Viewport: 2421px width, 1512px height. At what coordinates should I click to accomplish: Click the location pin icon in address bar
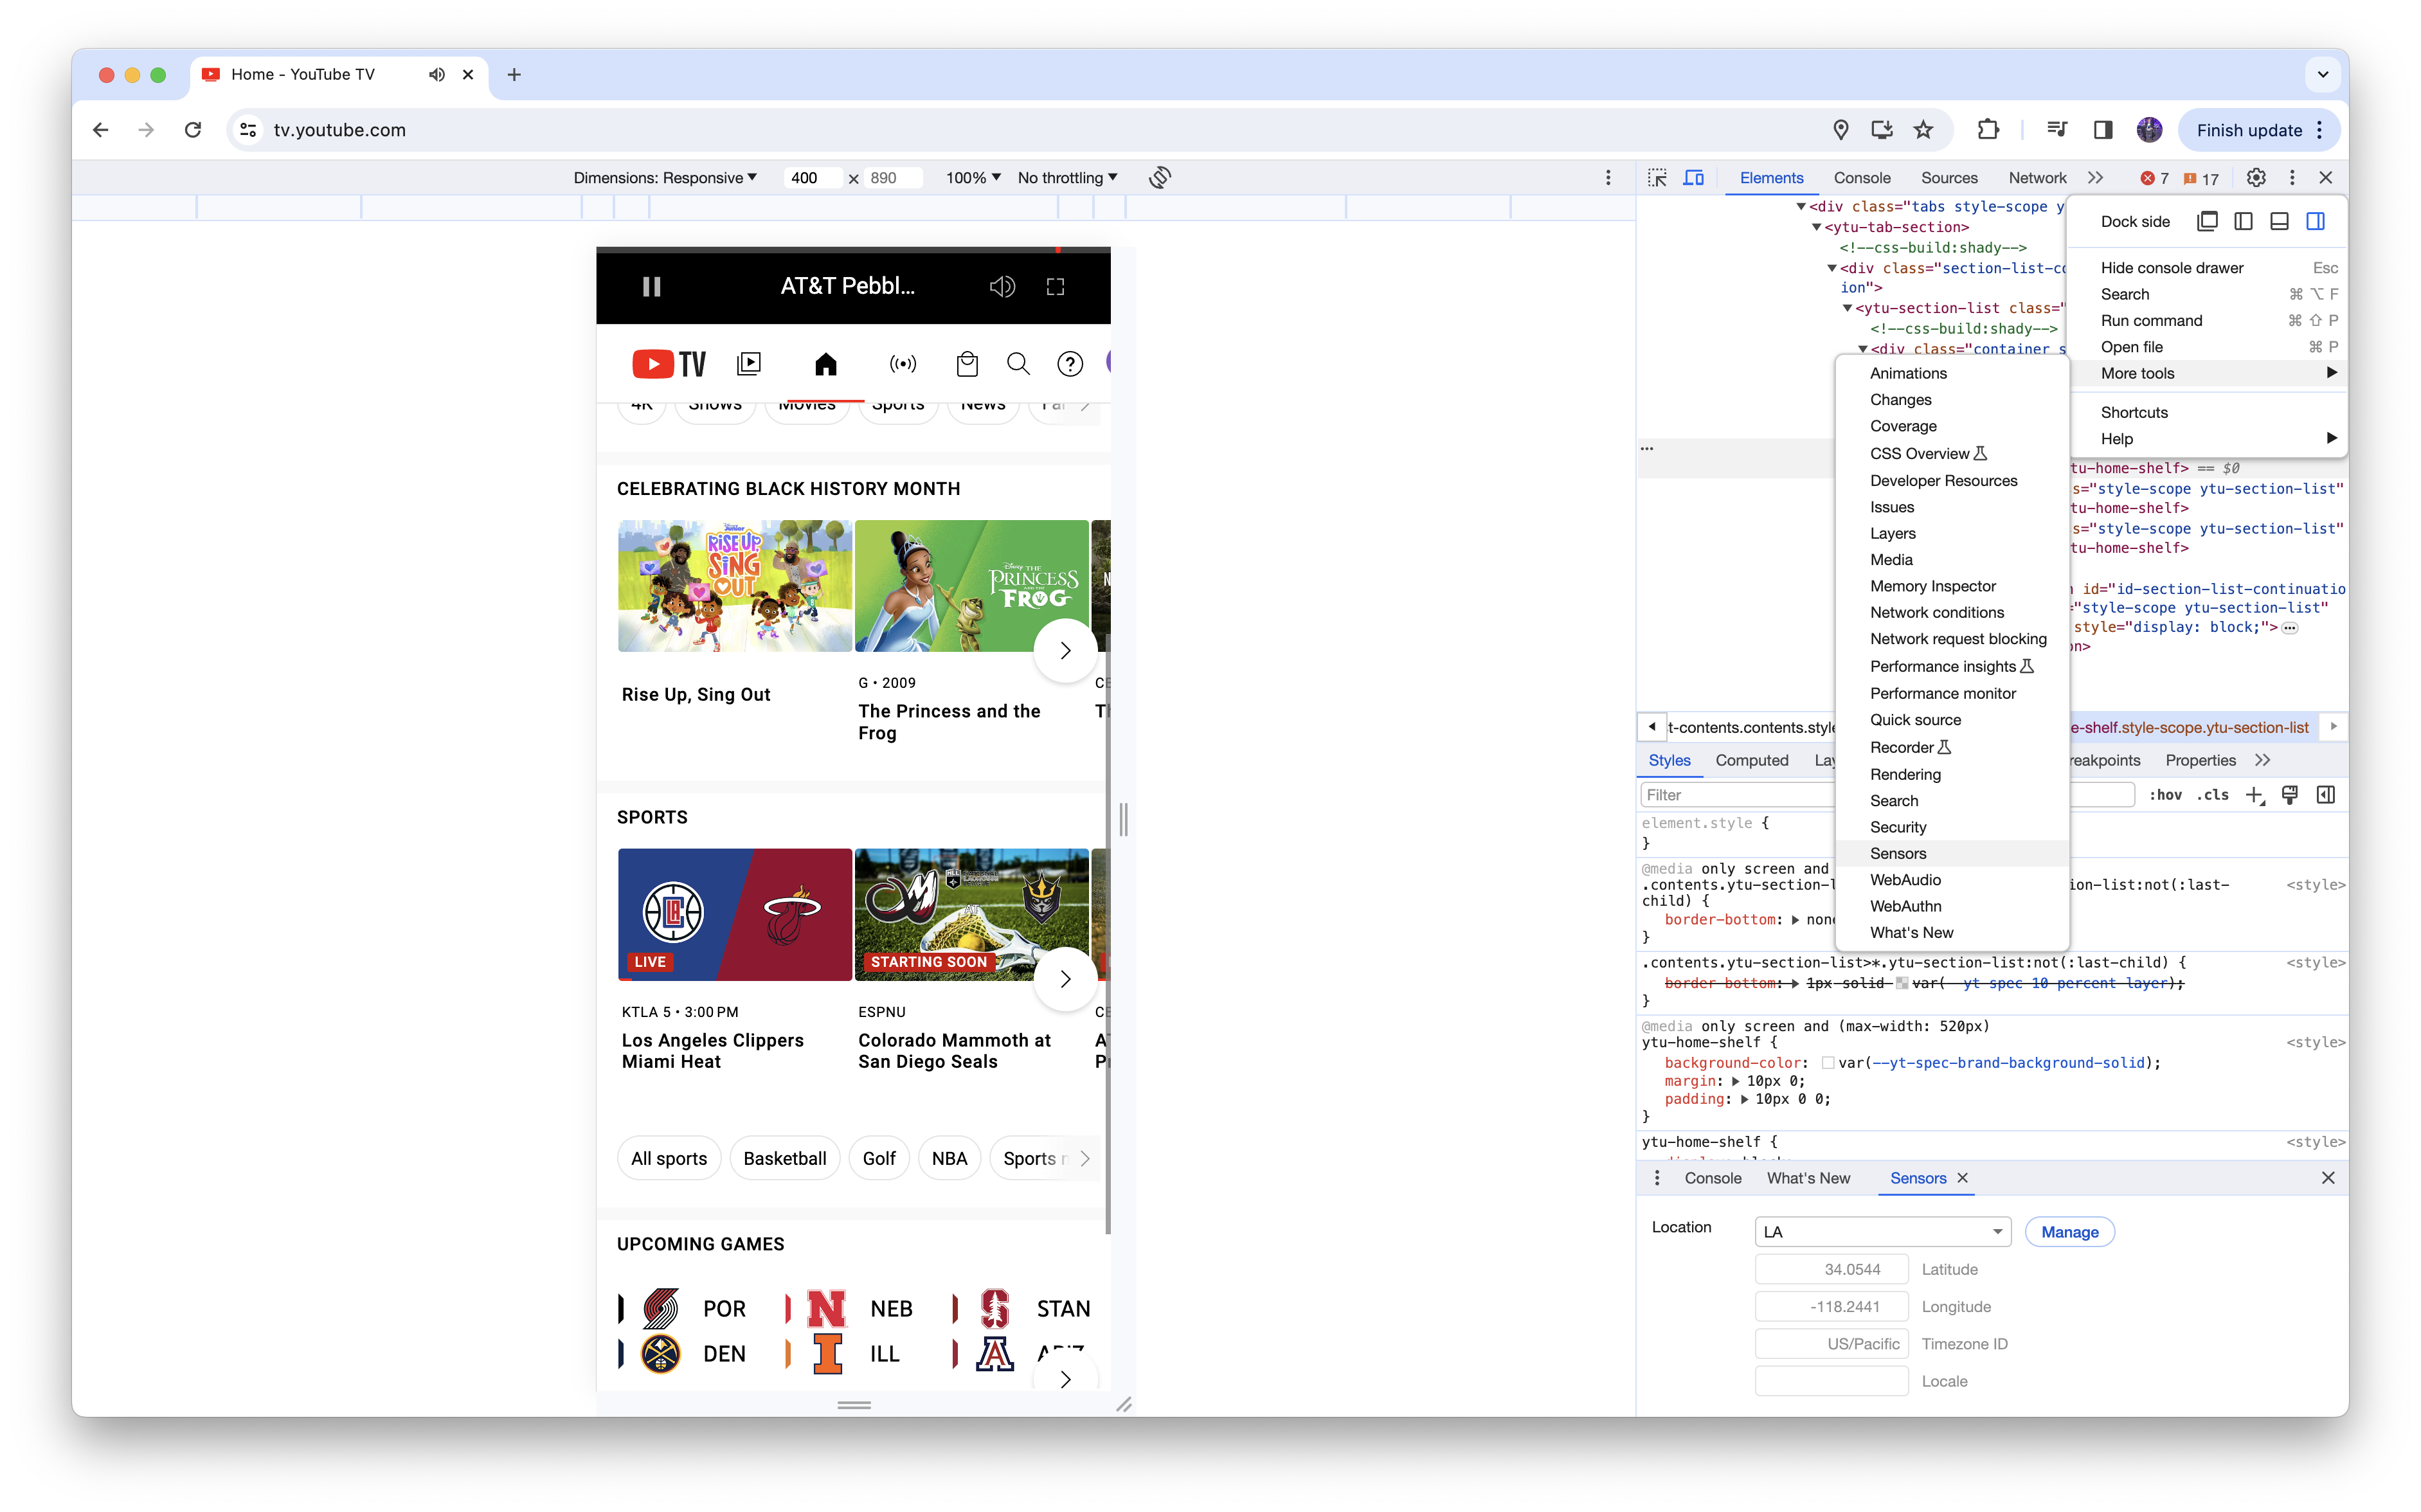1840,130
